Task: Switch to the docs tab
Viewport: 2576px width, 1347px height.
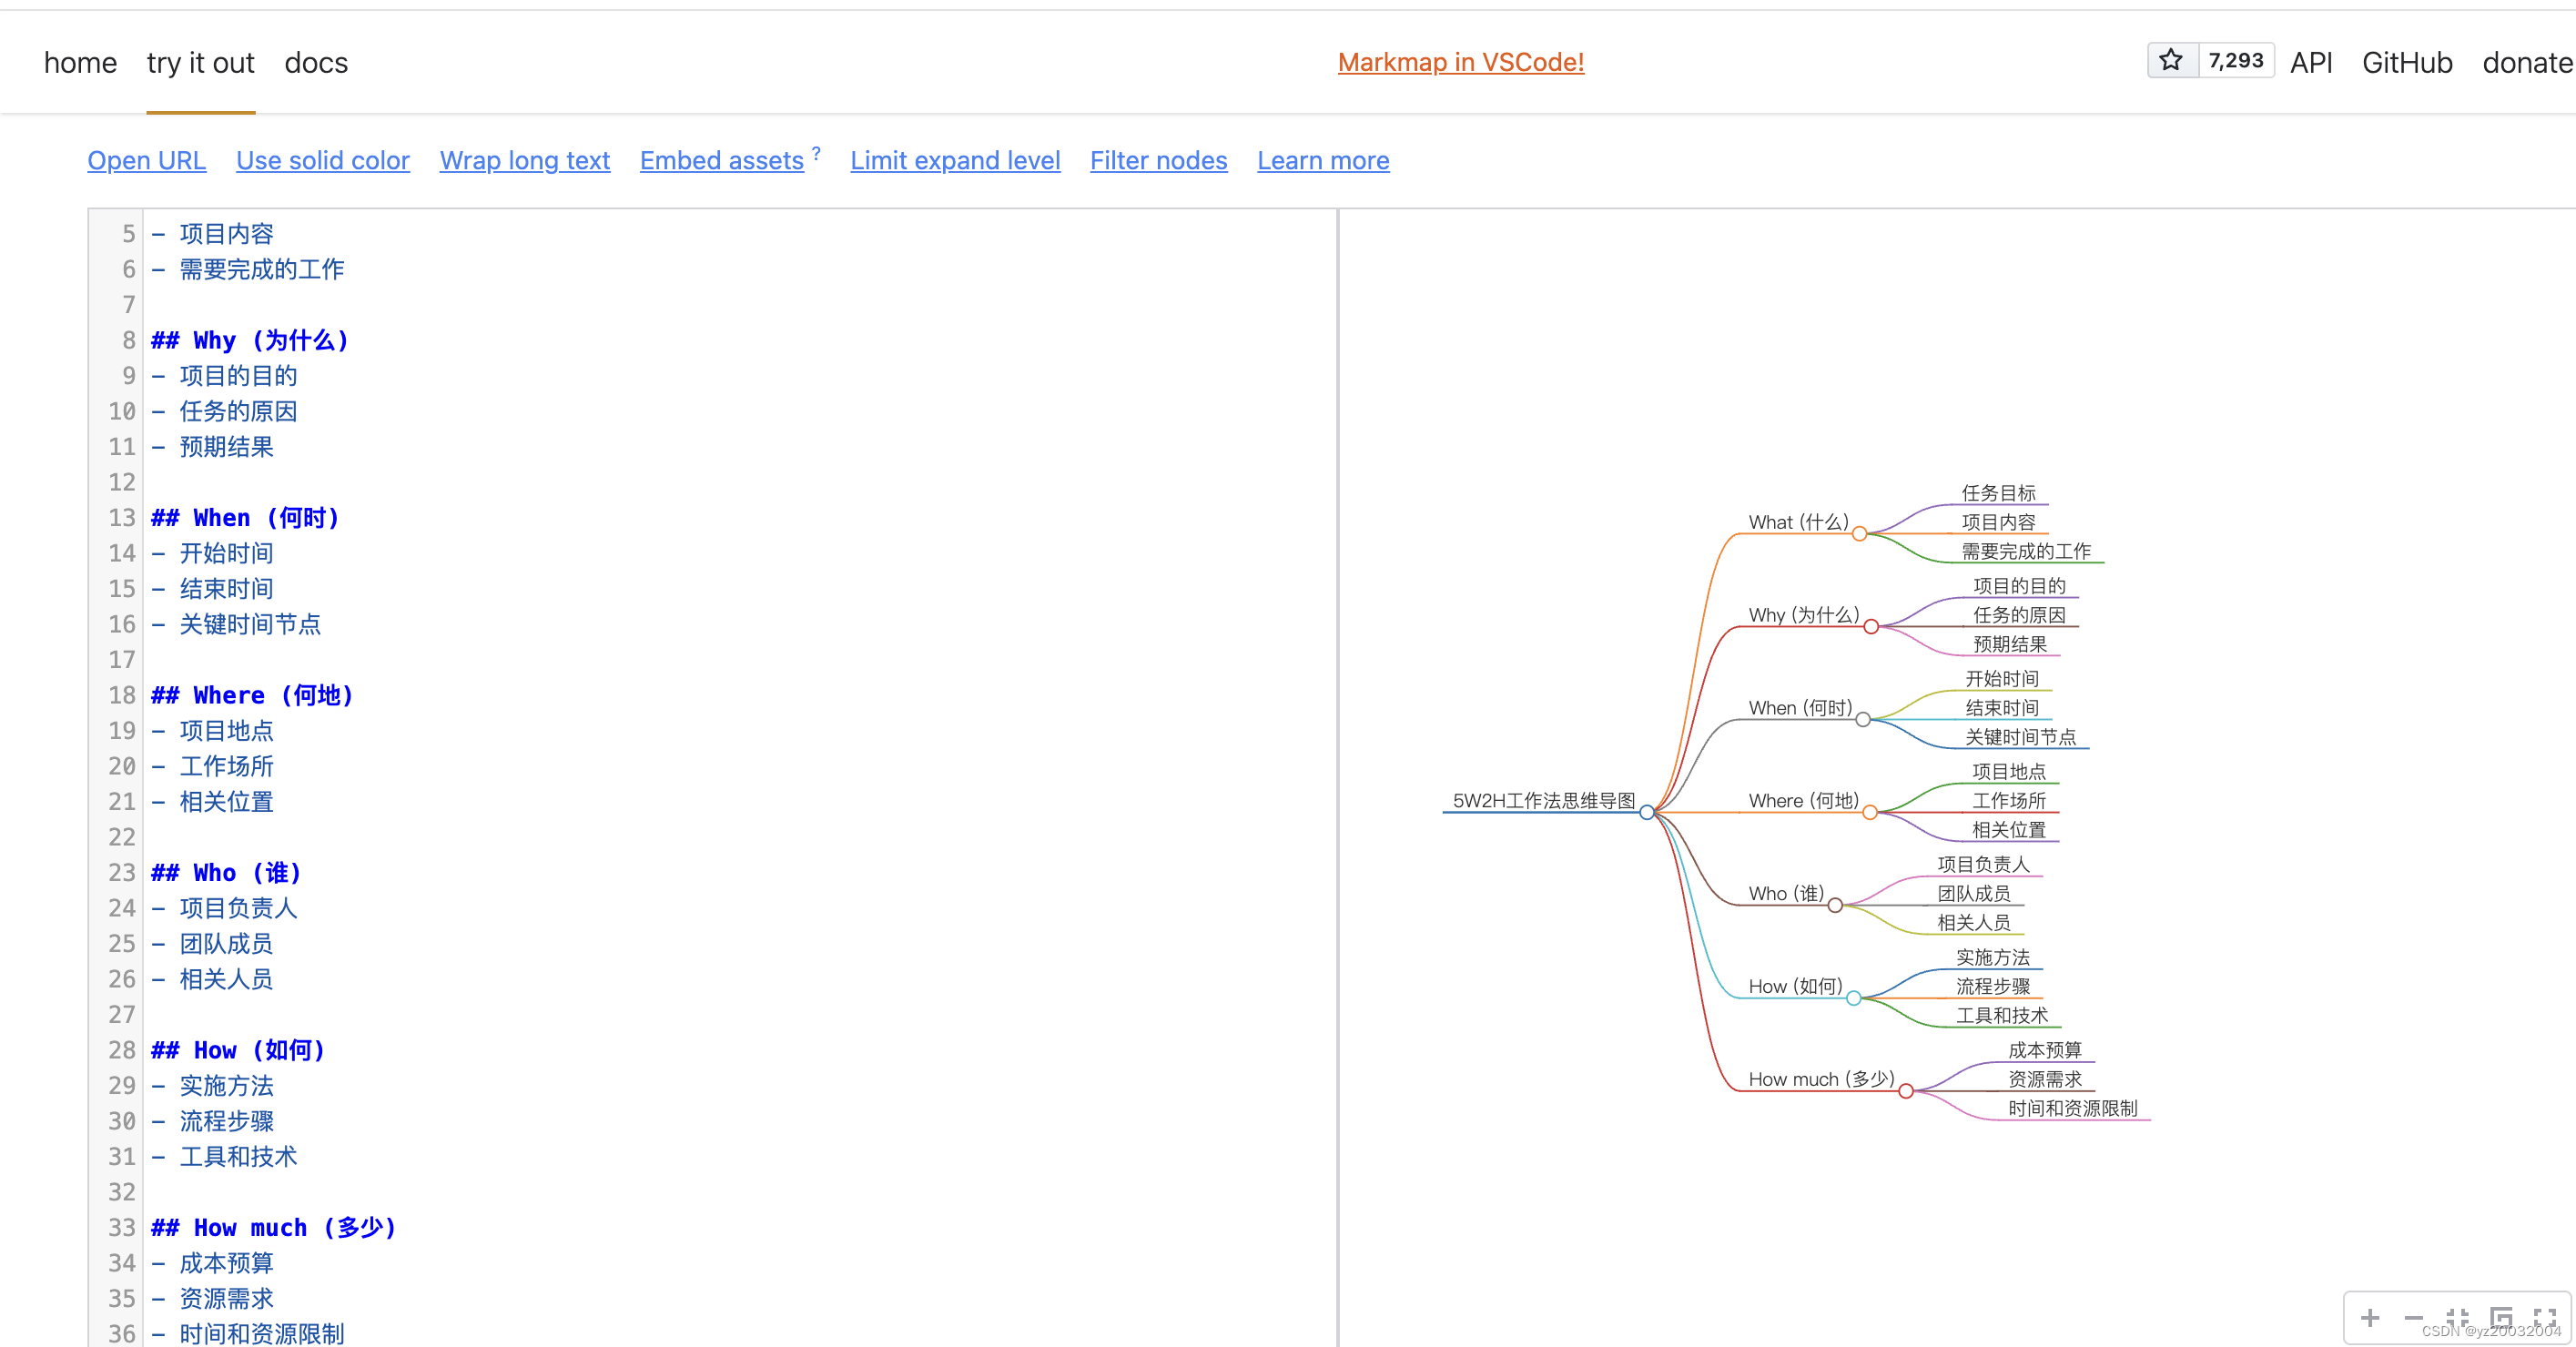Action: click(x=316, y=63)
